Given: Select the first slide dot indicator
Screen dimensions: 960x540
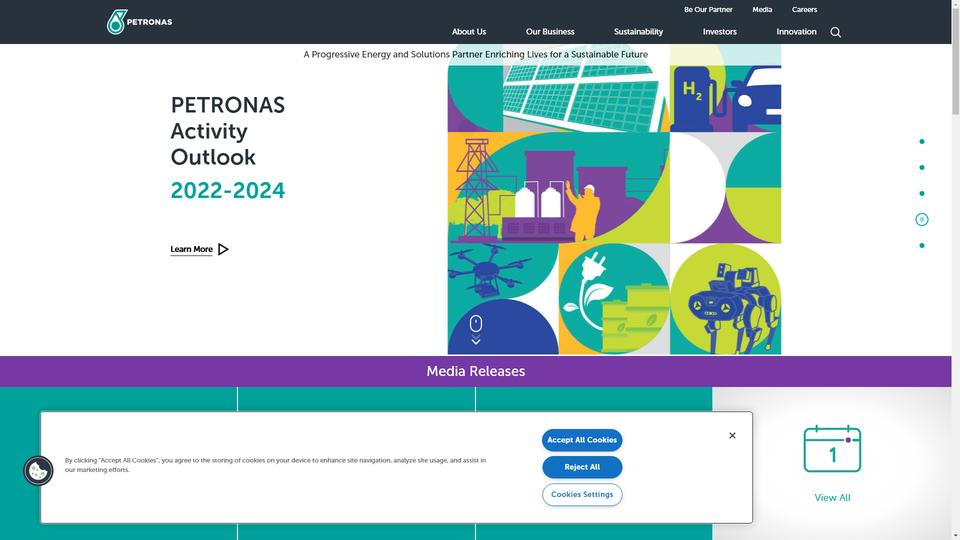Looking at the screenshot, I should coord(921,141).
